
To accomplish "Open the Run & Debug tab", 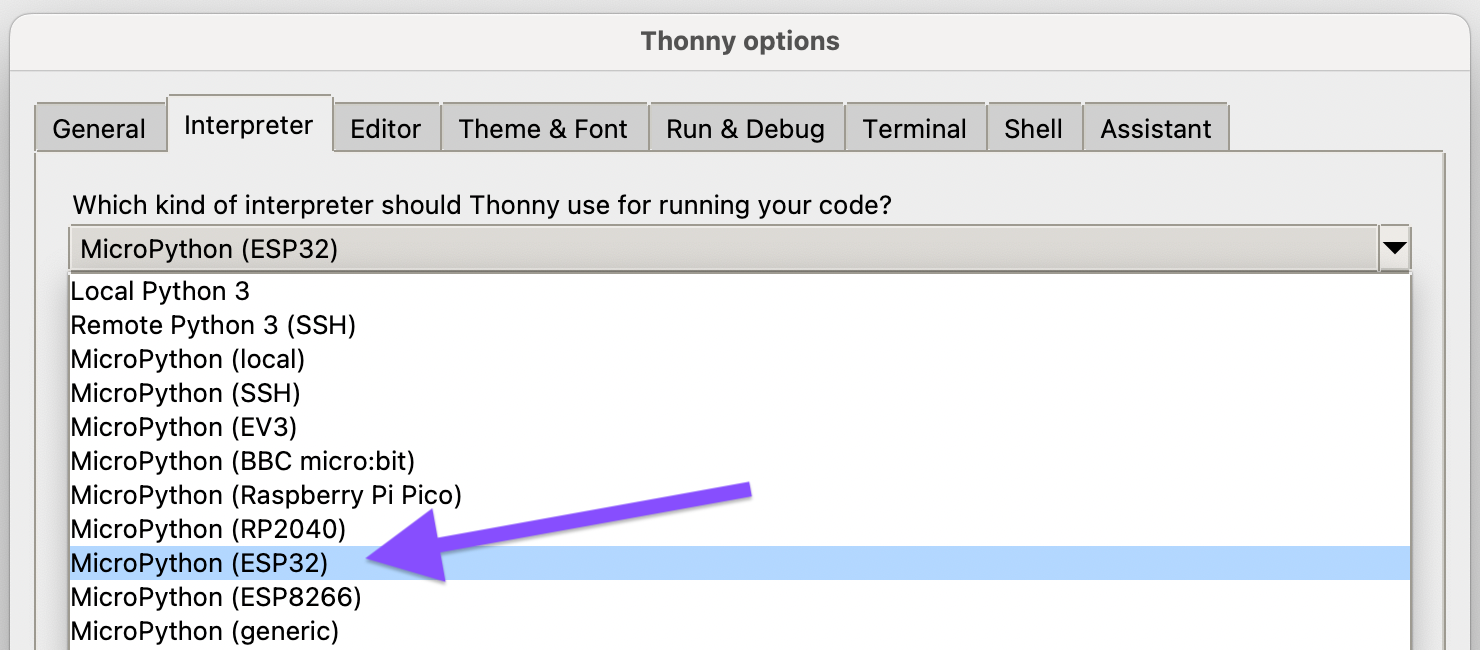I will tap(745, 129).
